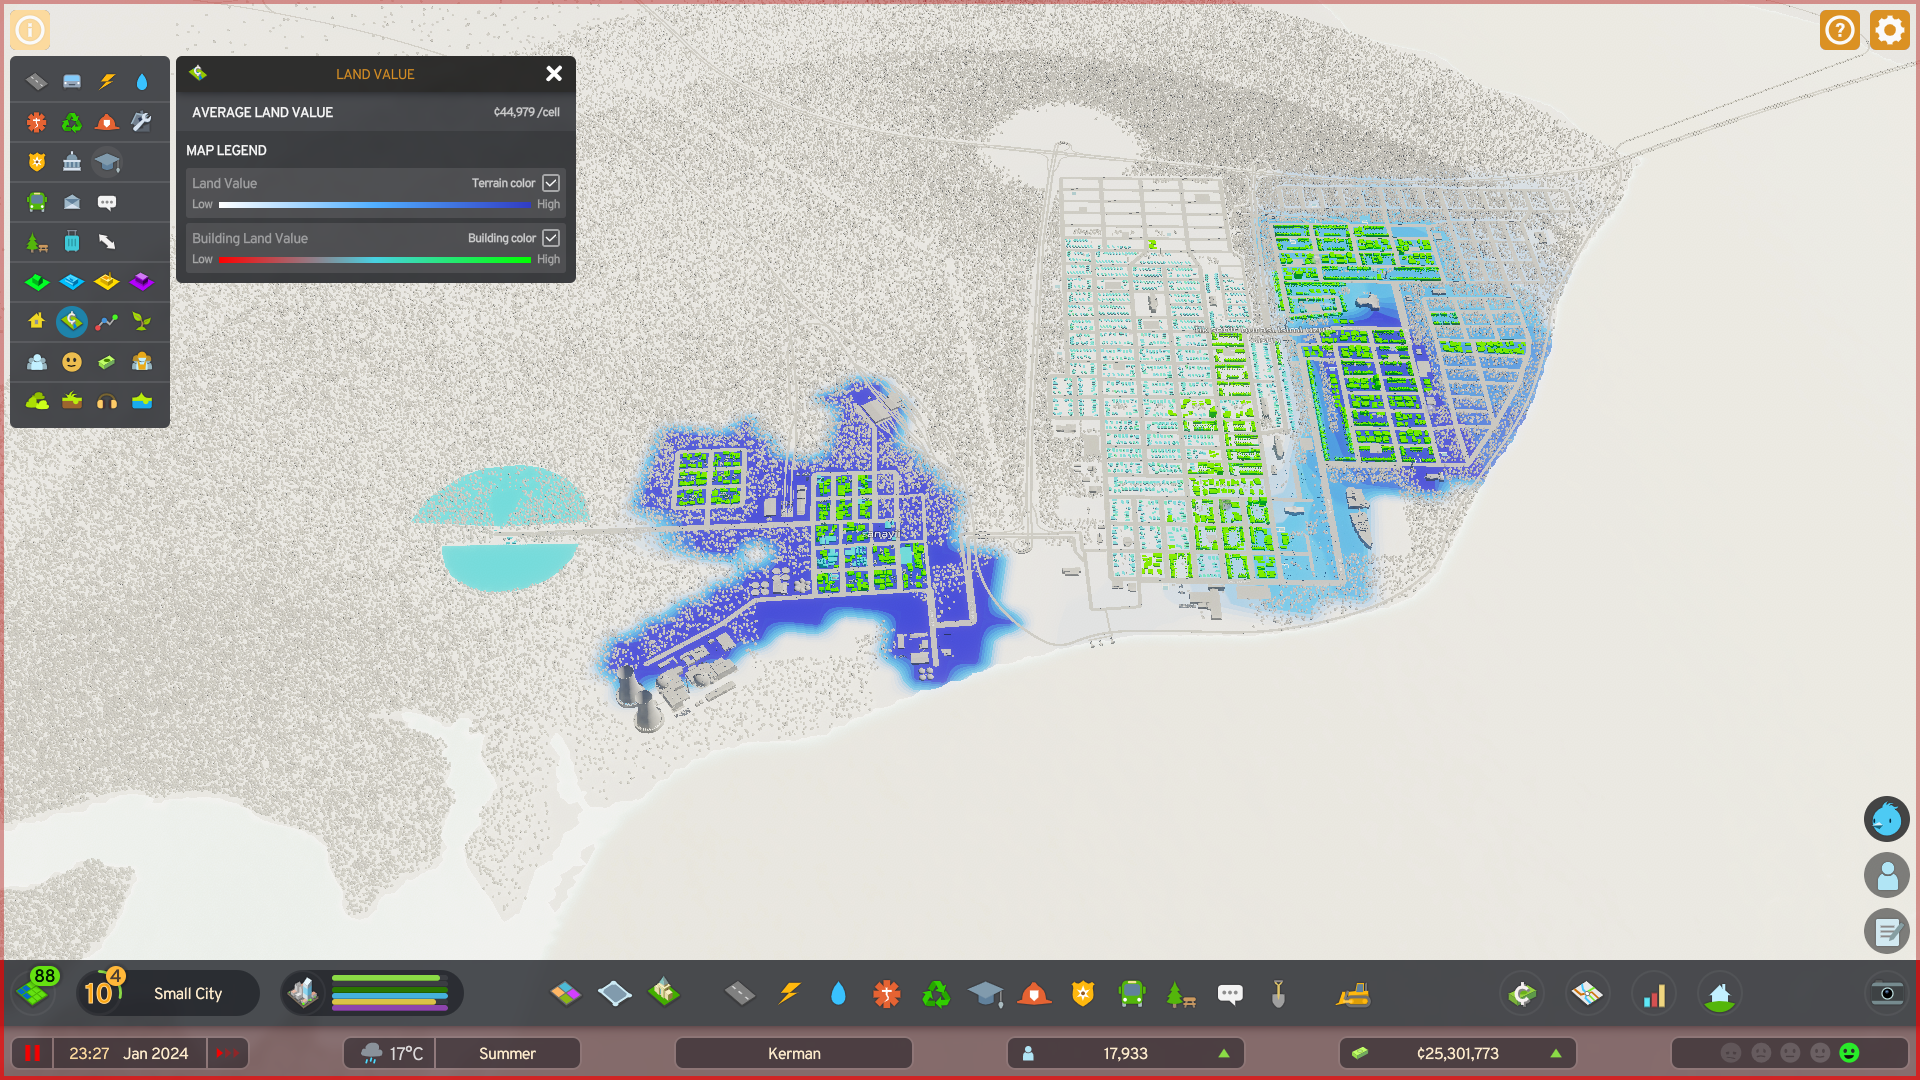Open the Parks infoview in left panel
Viewport: 1920px width, 1080px height.
tap(37, 242)
